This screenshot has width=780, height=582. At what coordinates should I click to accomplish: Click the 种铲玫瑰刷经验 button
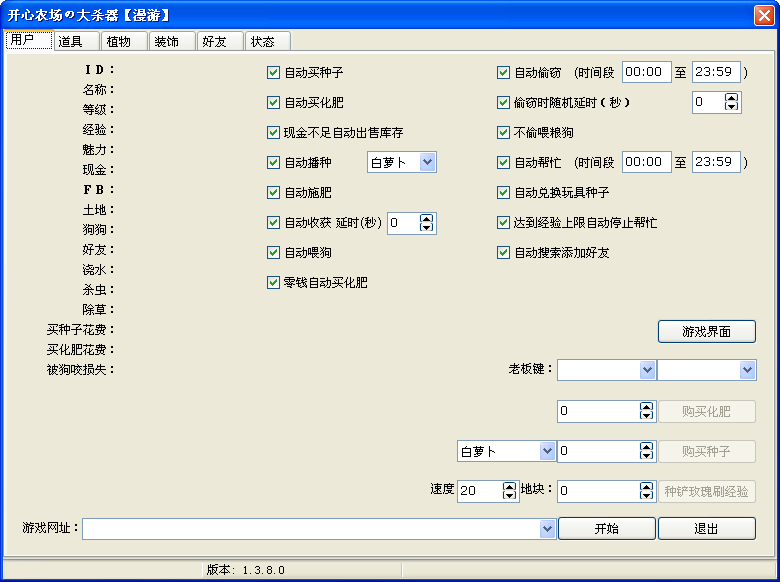(x=707, y=491)
